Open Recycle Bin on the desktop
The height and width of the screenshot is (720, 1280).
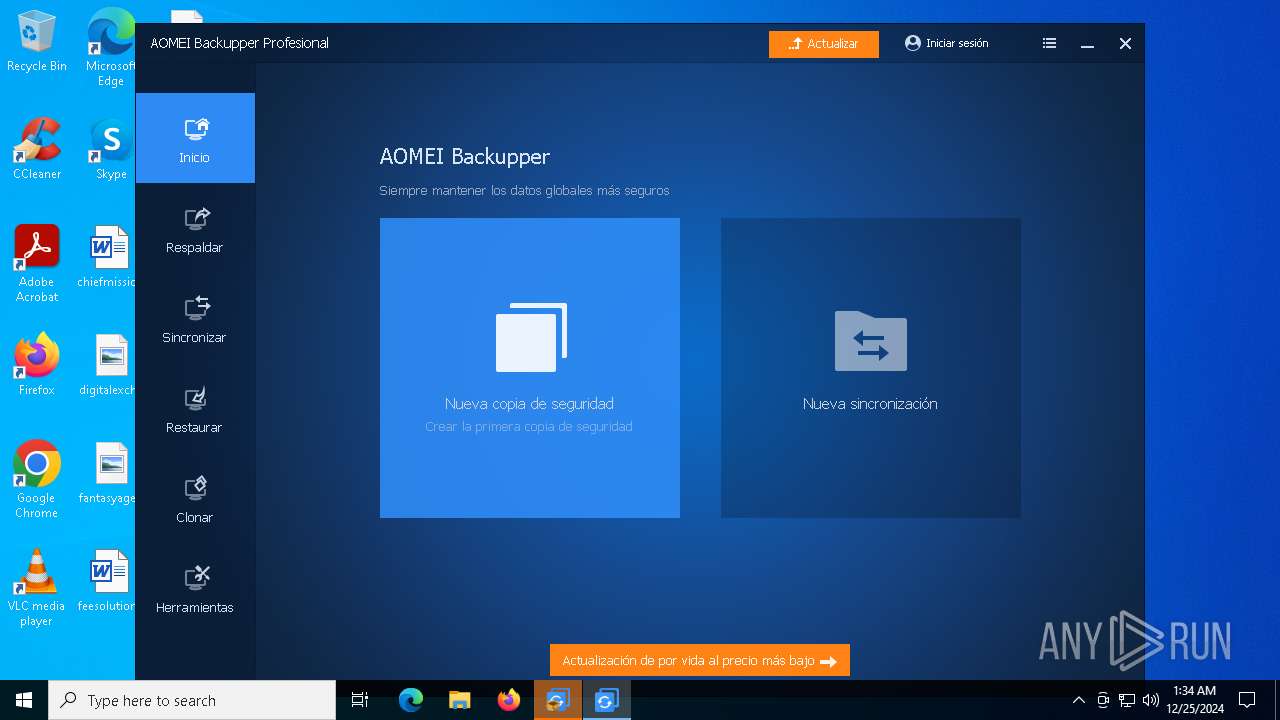click(x=37, y=42)
